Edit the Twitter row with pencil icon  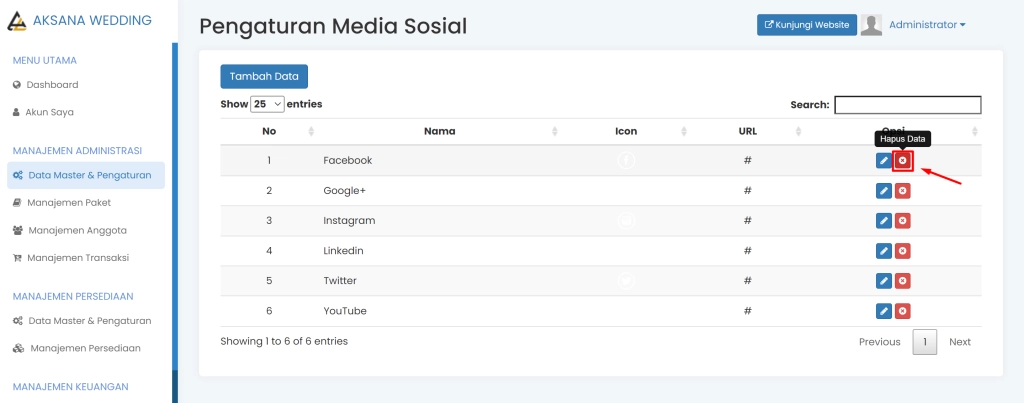(884, 281)
